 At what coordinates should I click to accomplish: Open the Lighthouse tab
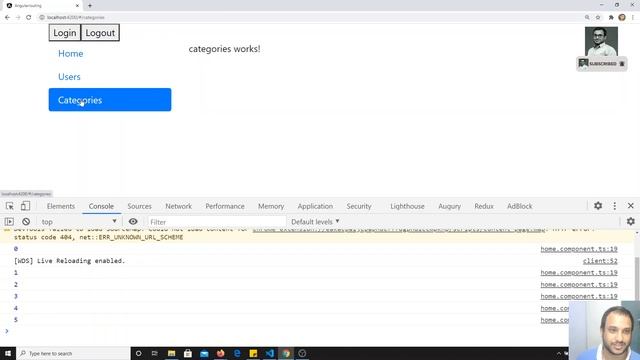(407, 206)
